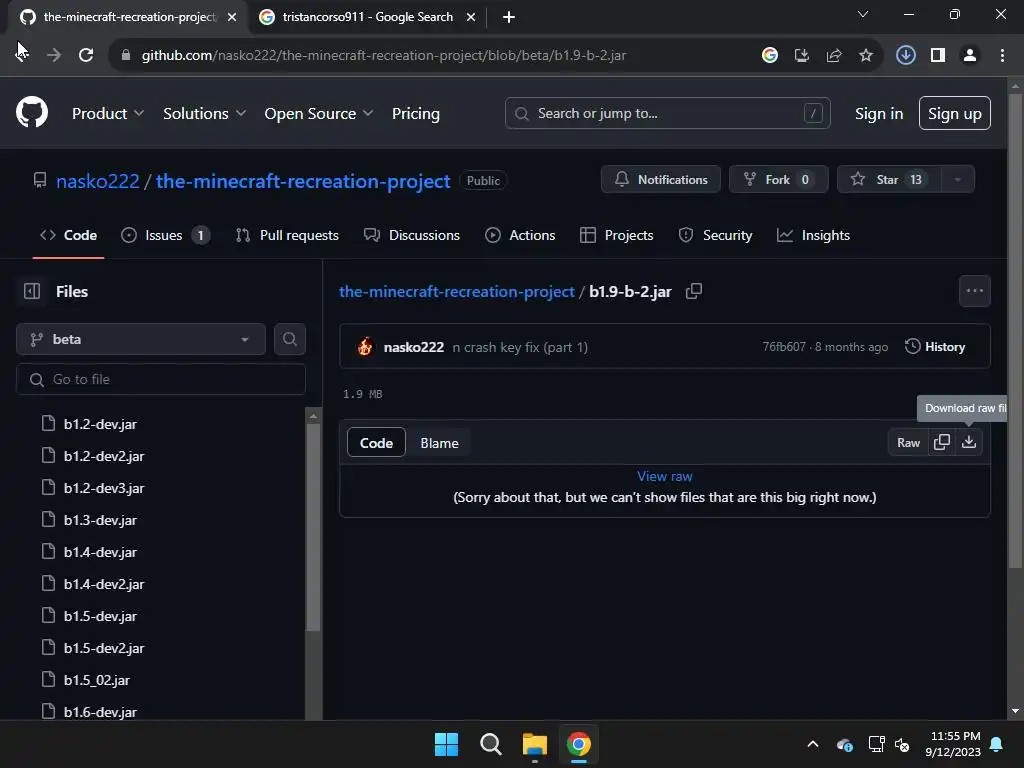Click the Go to file input
Image resolution: width=1024 pixels, height=768 pixels.
[161, 379]
